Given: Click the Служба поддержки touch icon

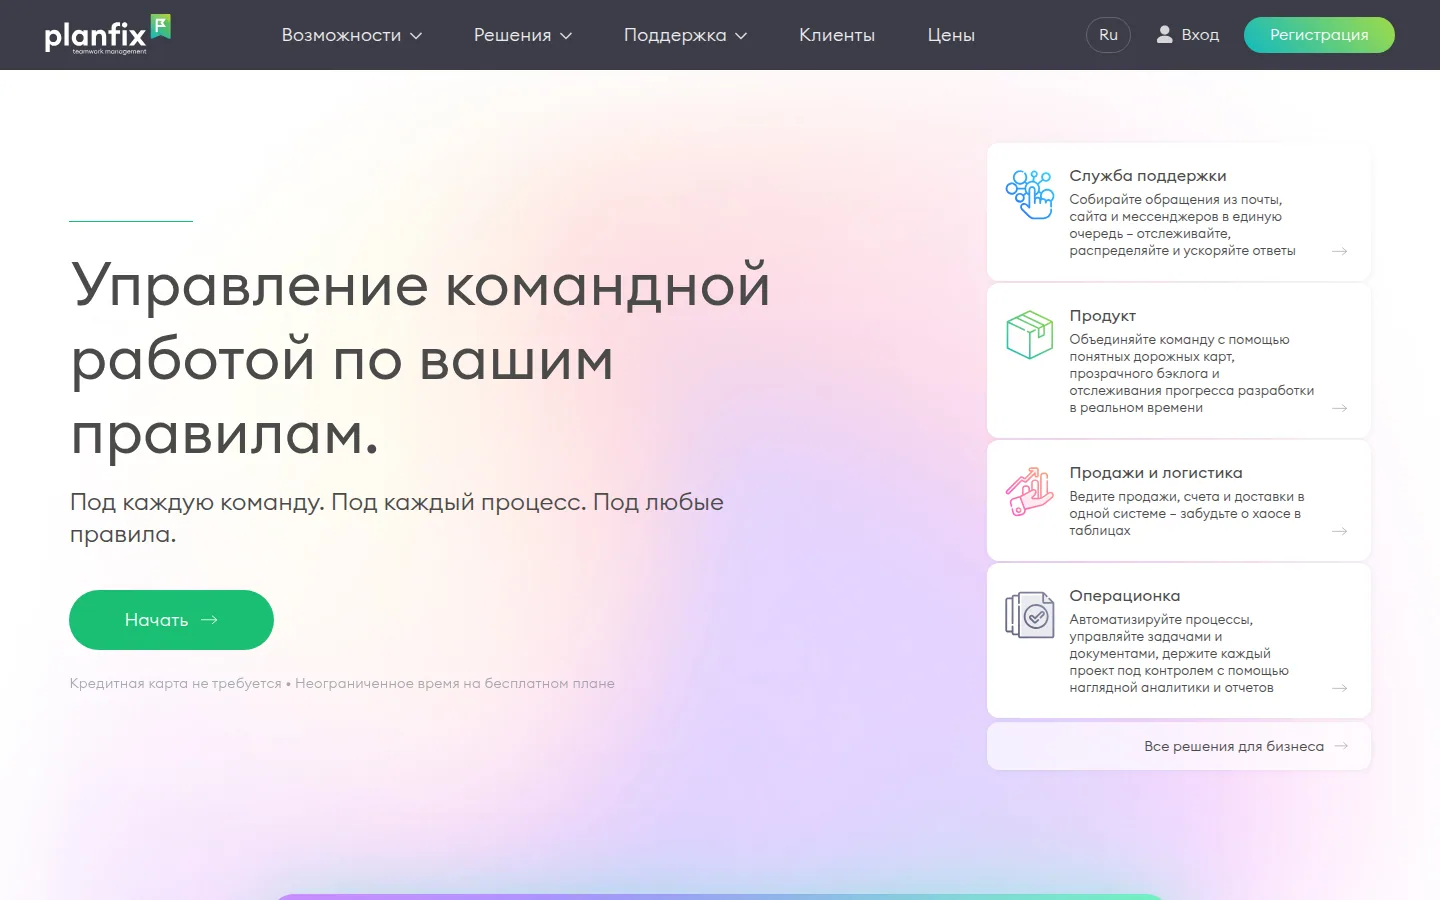Looking at the screenshot, I should [x=1030, y=194].
